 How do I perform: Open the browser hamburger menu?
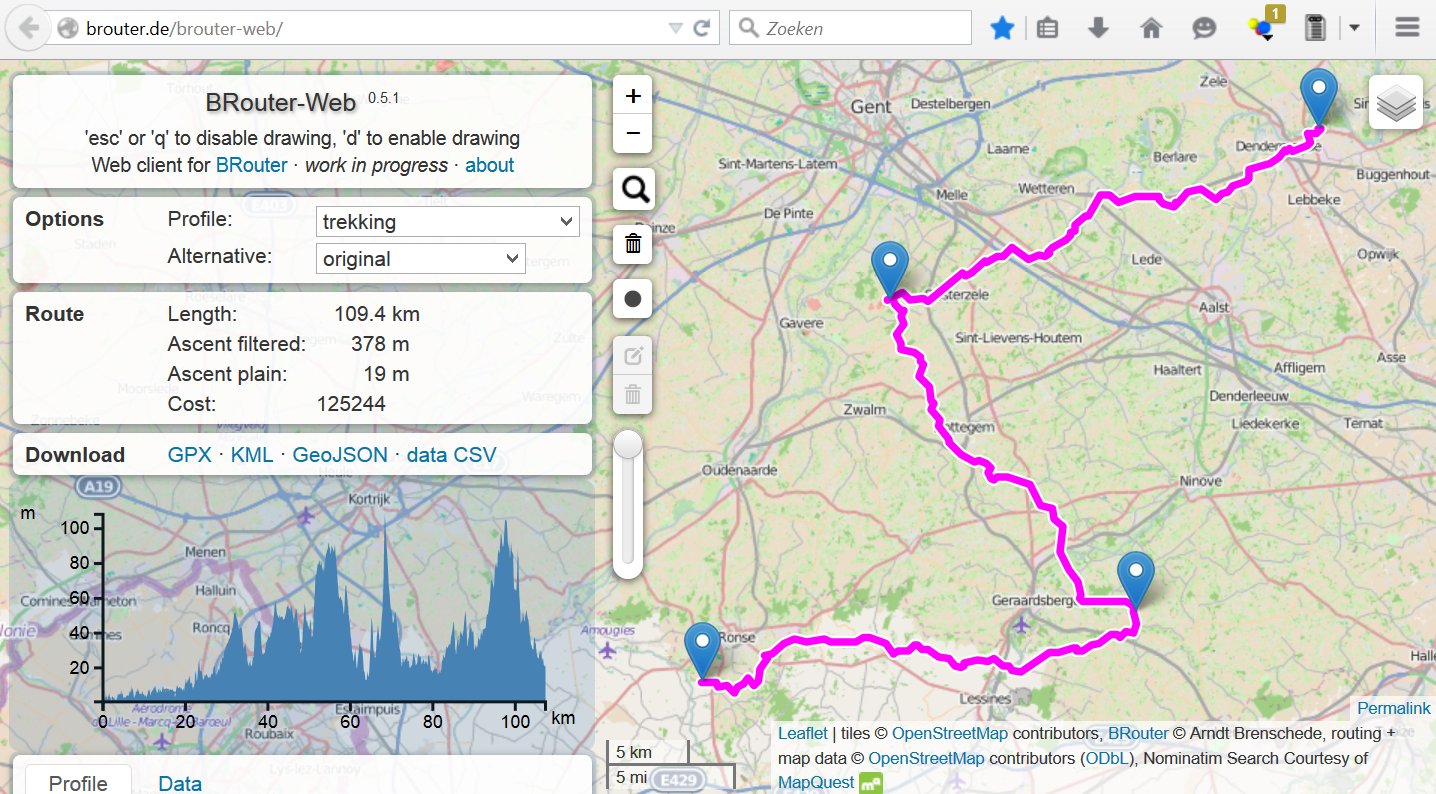[1407, 28]
